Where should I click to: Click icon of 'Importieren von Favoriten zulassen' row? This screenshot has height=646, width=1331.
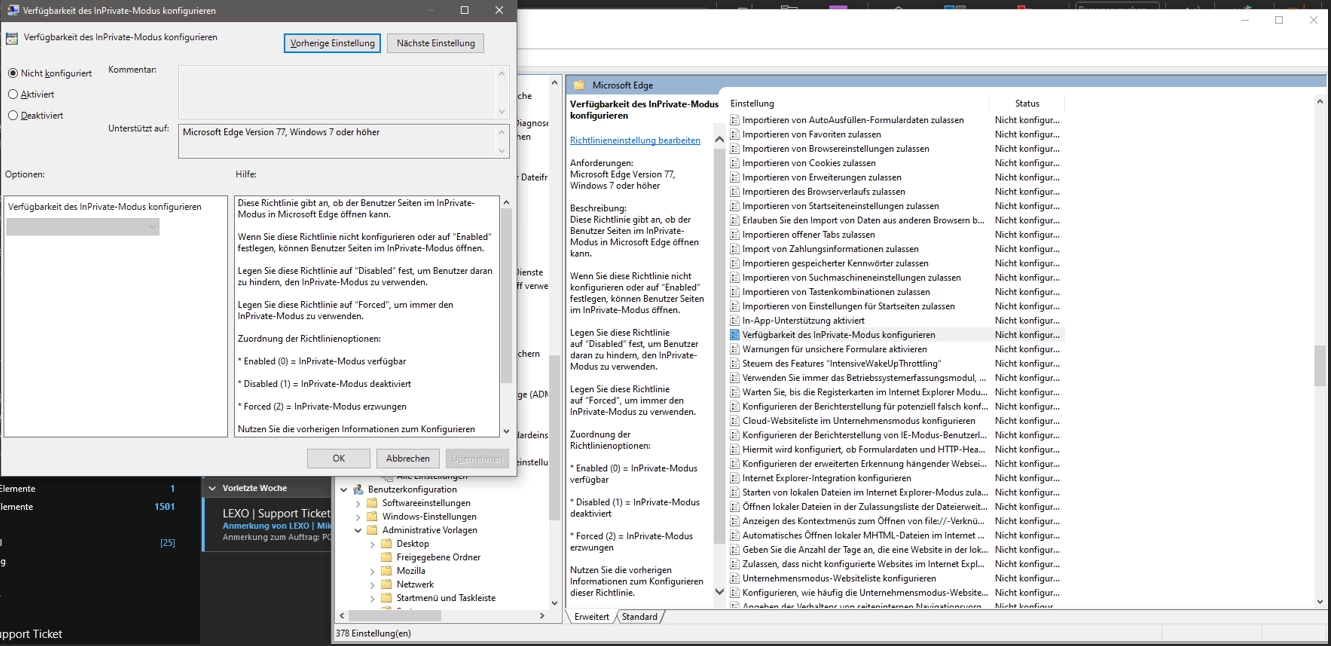click(x=735, y=134)
